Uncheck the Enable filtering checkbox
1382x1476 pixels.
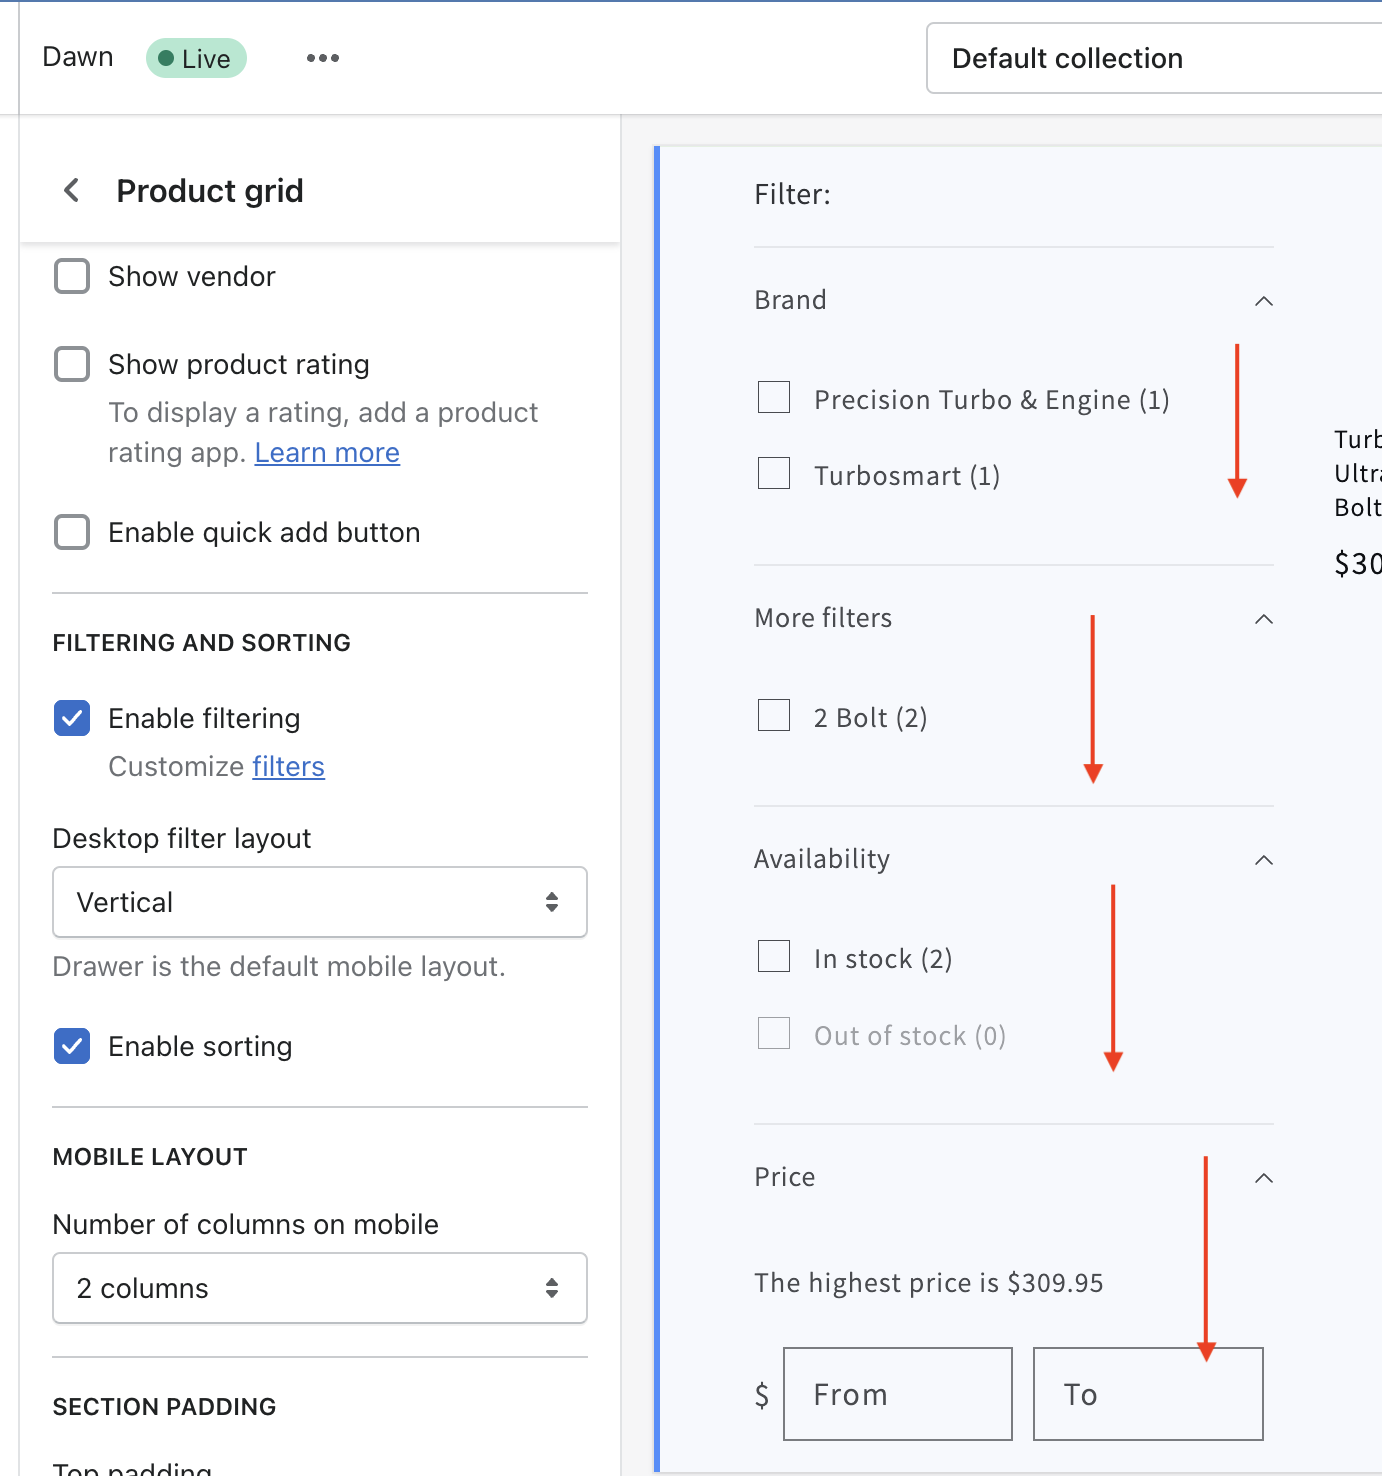[x=72, y=718]
